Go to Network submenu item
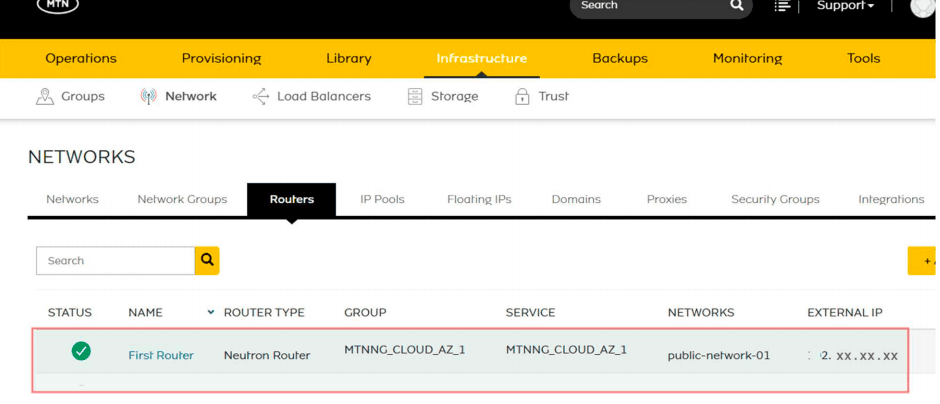Image resolution: width=940 pixels, height=404 pixels. 191,97
